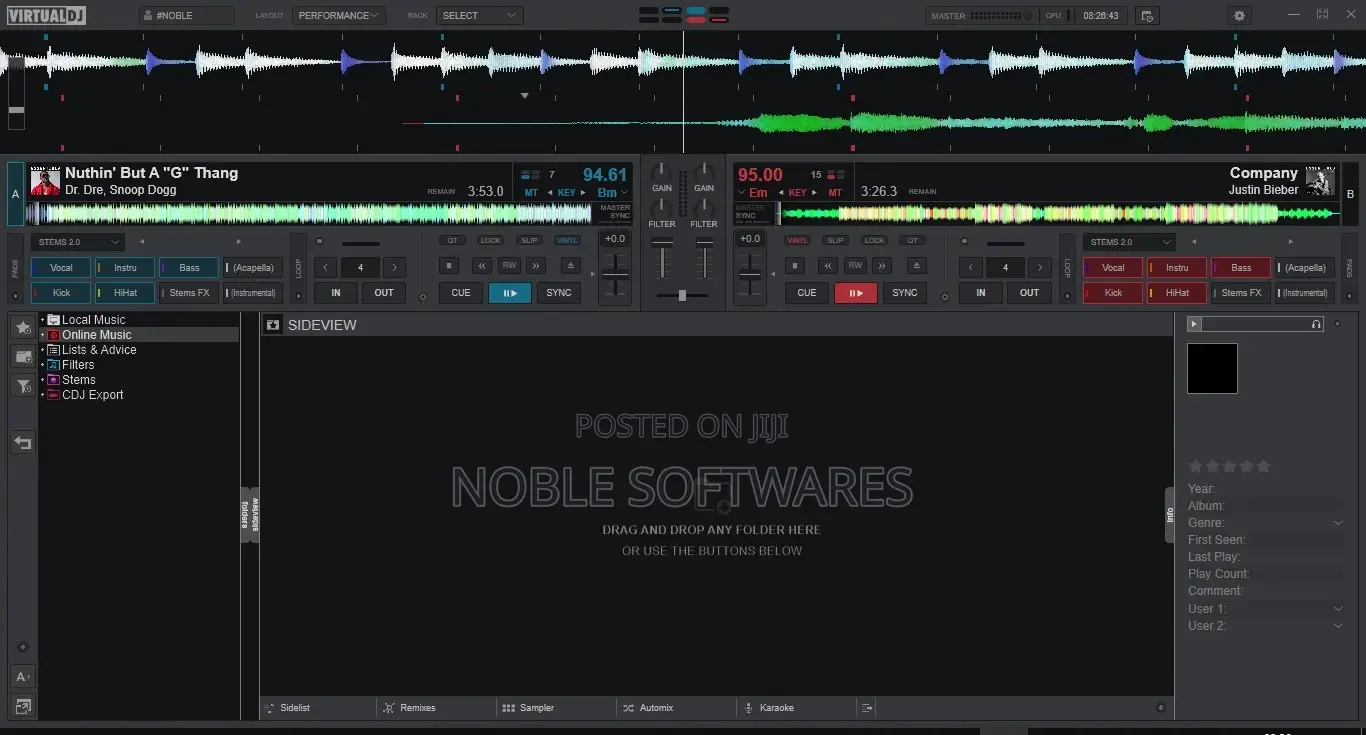Expand the Genre dropdown in info panel
Image resolution: width=1366 pixels, height=735 pixels.
[1338, 523]
